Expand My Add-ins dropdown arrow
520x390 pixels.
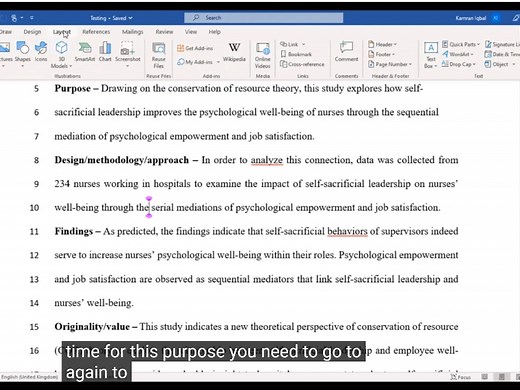click(x=218, y=62)
